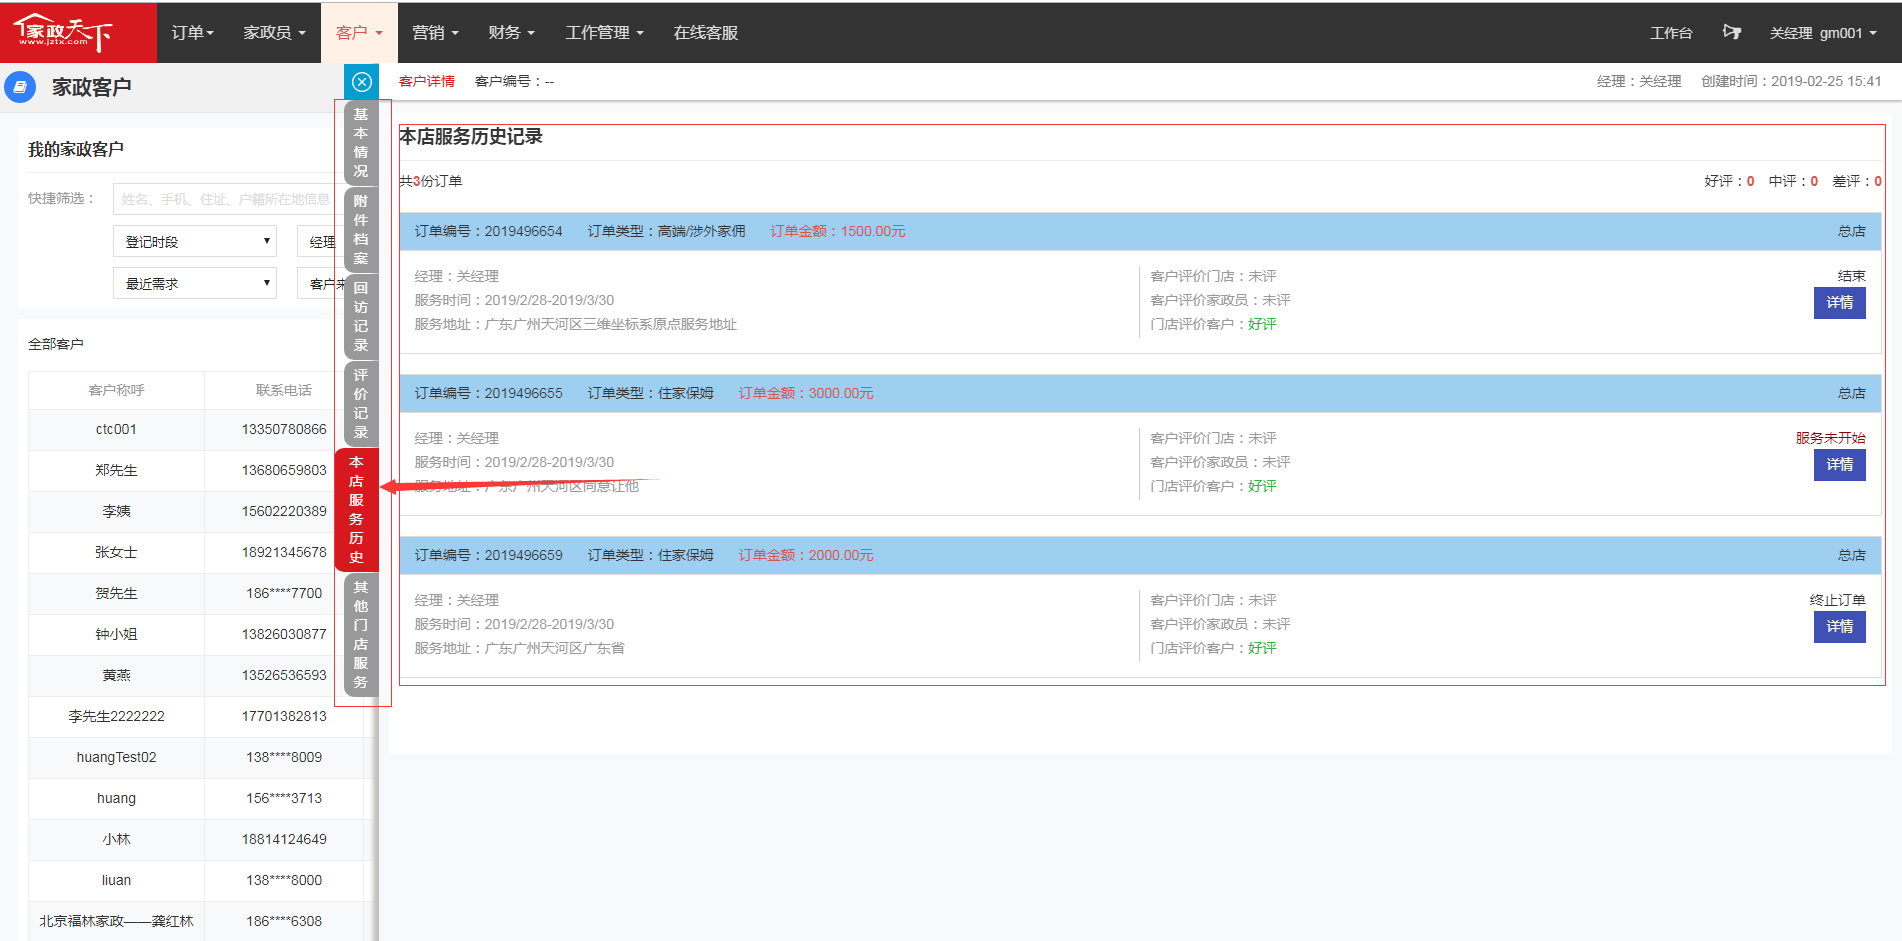1902x941 pixels.
Task: Select customer huangTest02
Action: click(116, 757)
